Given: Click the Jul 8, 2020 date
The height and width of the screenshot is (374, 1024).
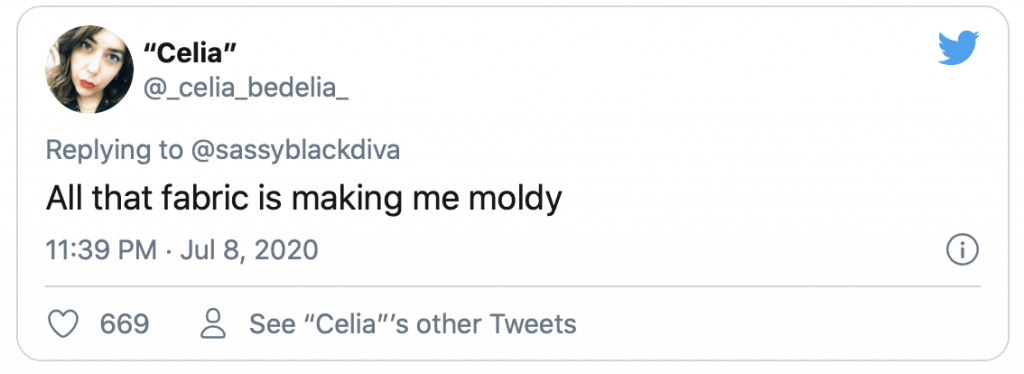Looking at the screenshot, I should 249,250.
